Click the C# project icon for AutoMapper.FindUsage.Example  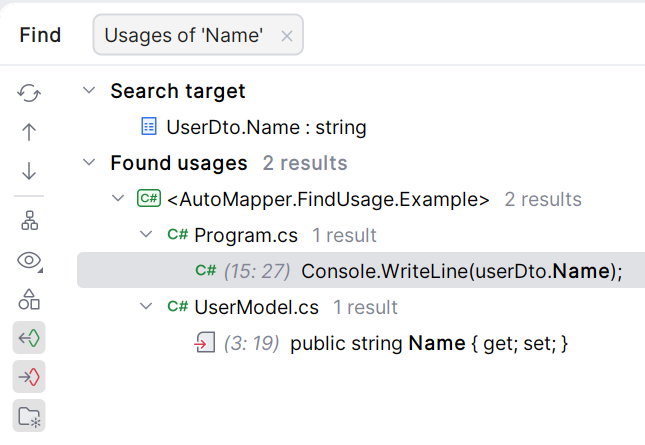pos(148,199)
